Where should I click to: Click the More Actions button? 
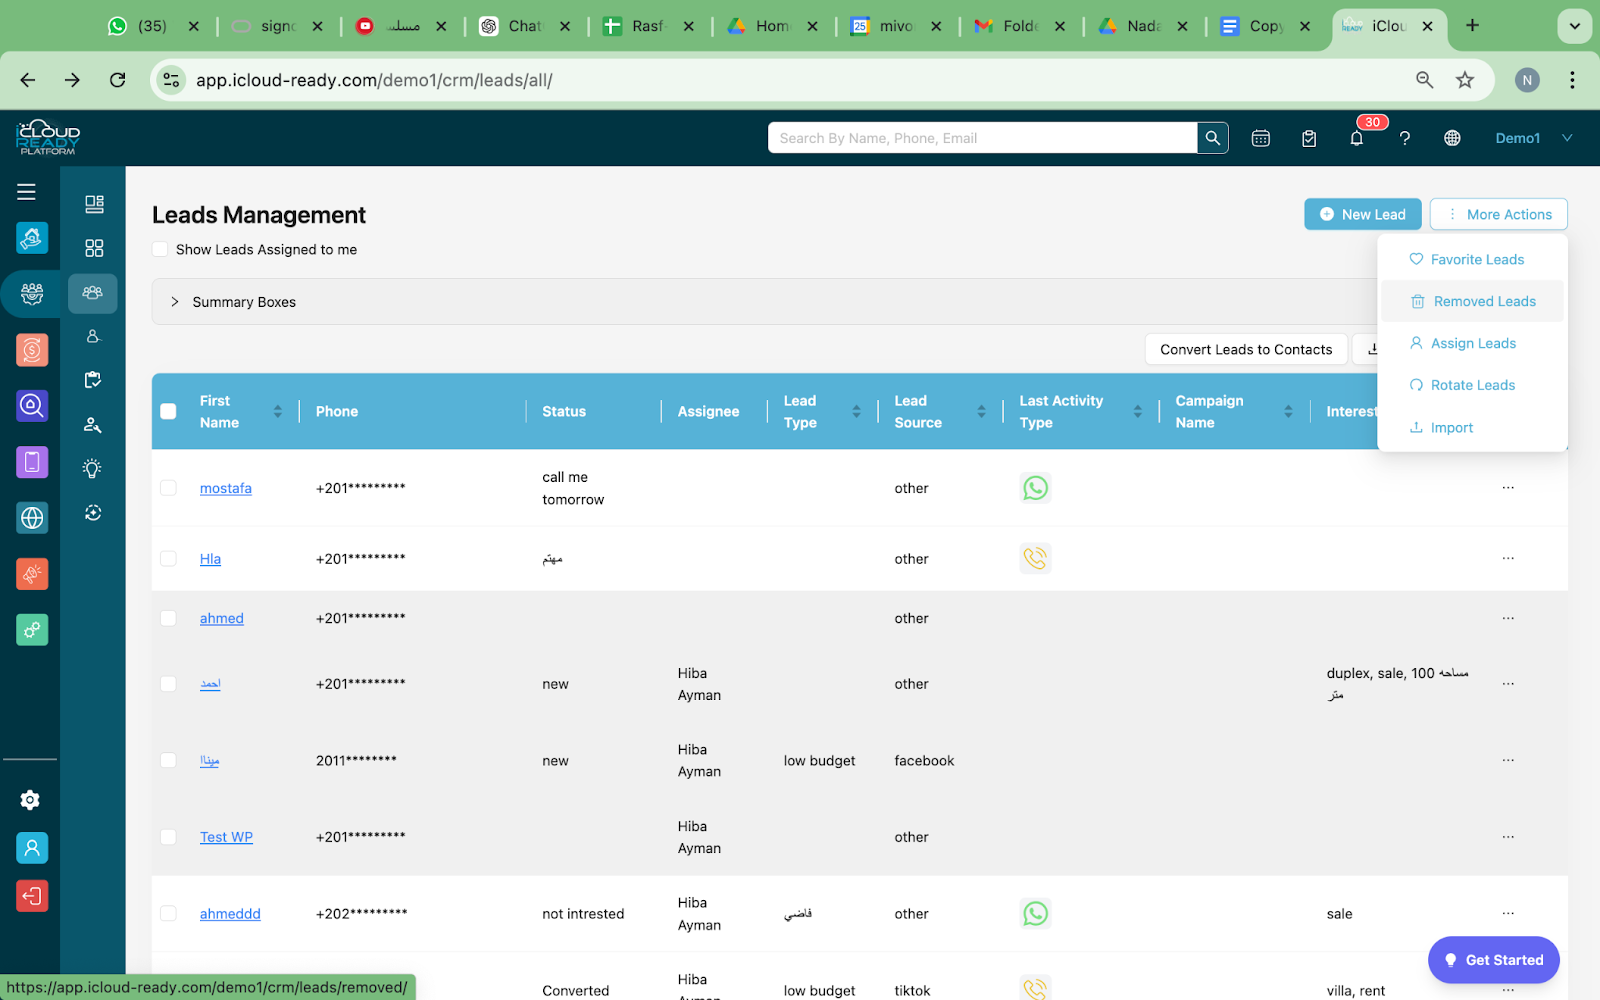click(1498, 214)
